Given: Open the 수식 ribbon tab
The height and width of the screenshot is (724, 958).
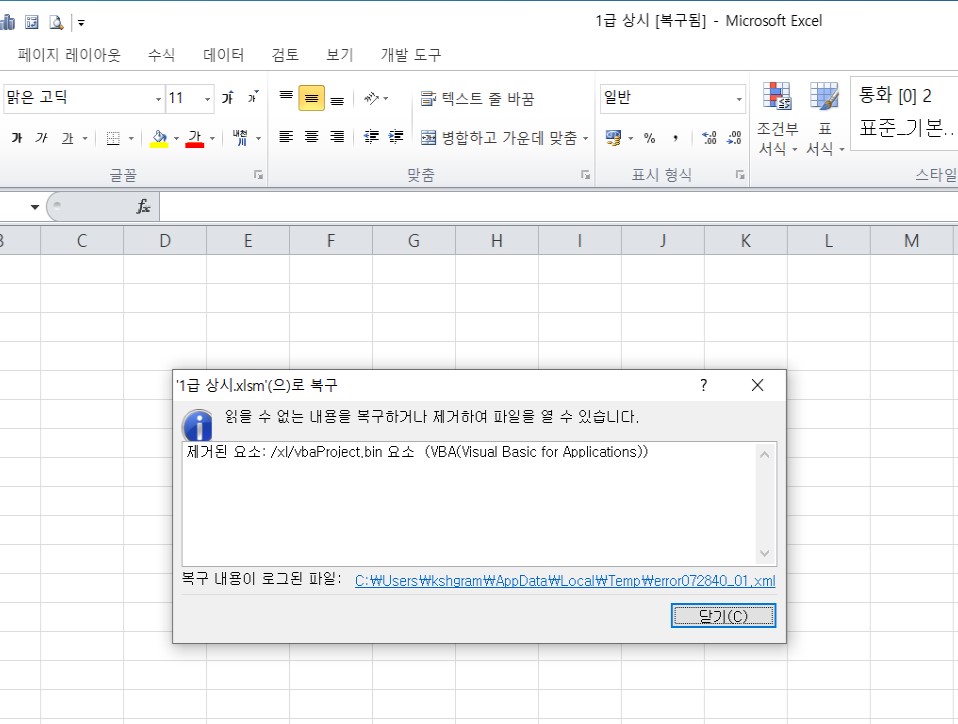Looking at the screenshot, I should pyautogui.click(x=161, y=55).
